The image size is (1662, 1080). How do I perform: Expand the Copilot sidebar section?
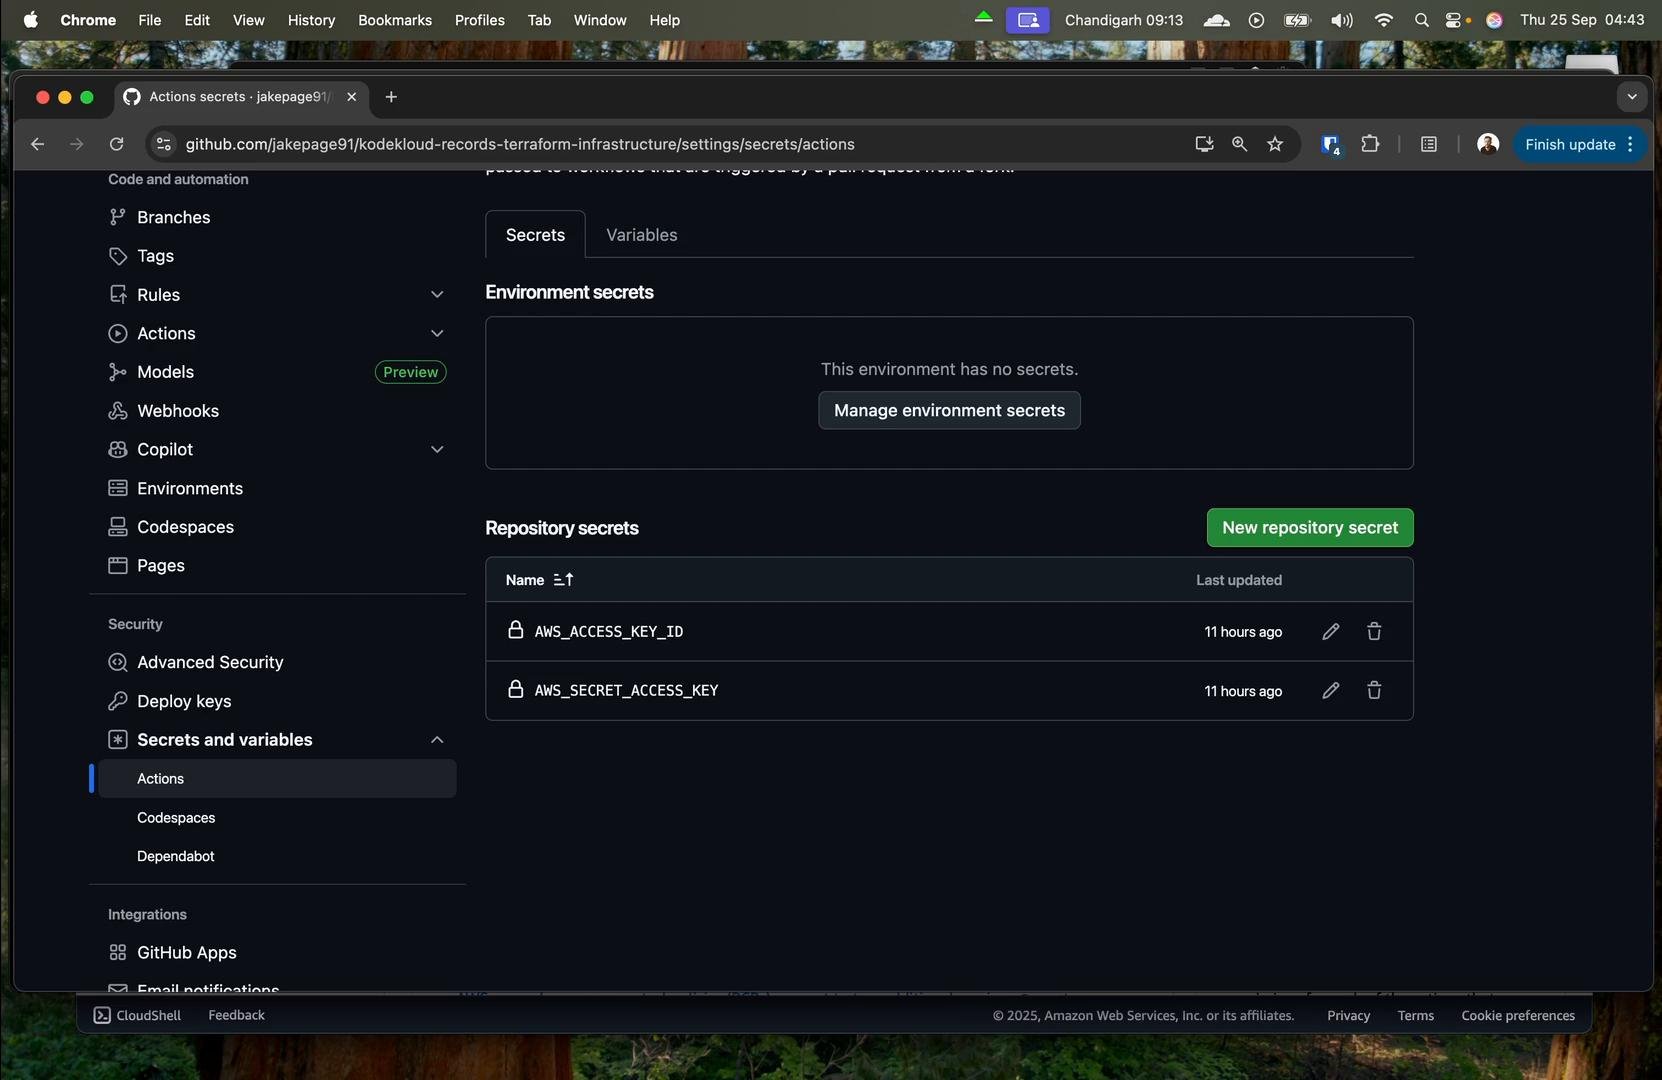tap(437, 450)
